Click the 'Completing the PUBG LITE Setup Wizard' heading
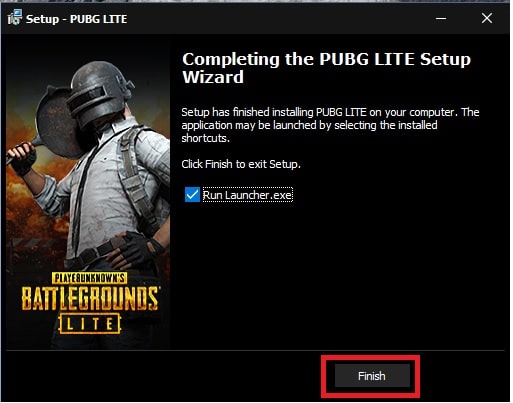The height and width of the screenshot is (403, 513). [328, 69]
